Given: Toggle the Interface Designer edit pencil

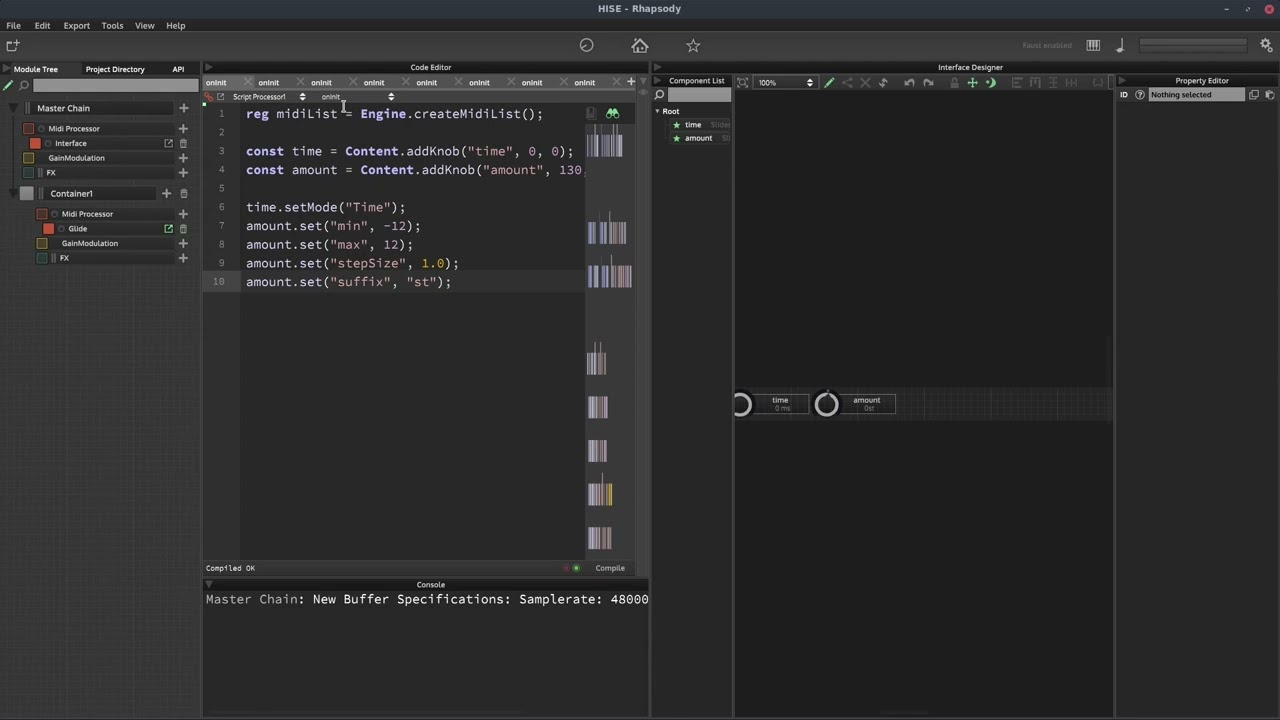Looking at the screenshot, I should (829, 82).
